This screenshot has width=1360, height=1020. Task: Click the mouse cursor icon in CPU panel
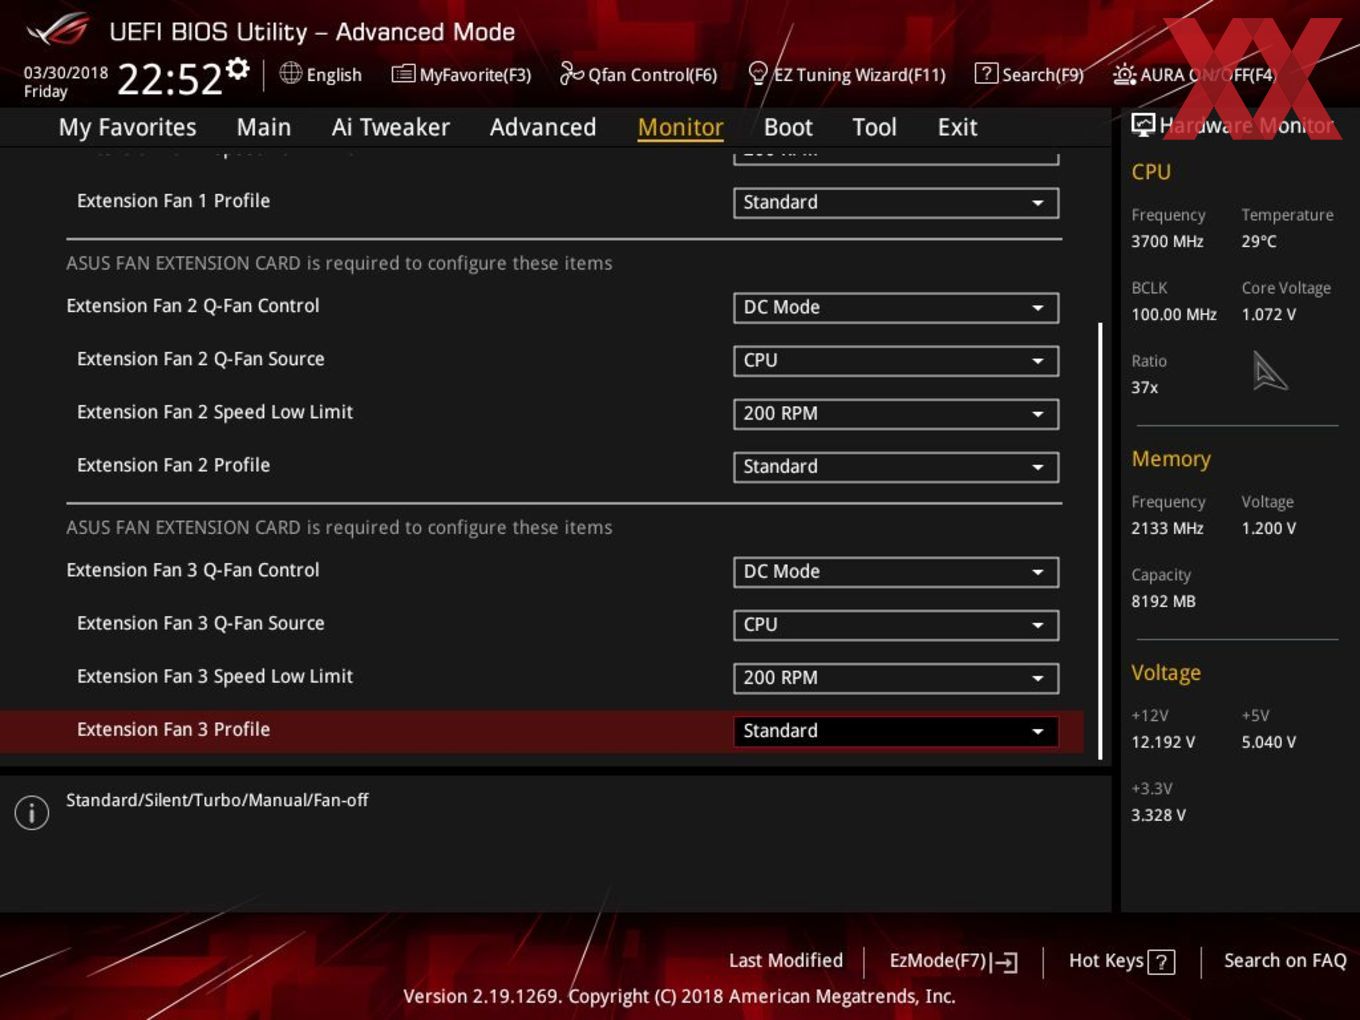coord(1269,371)
